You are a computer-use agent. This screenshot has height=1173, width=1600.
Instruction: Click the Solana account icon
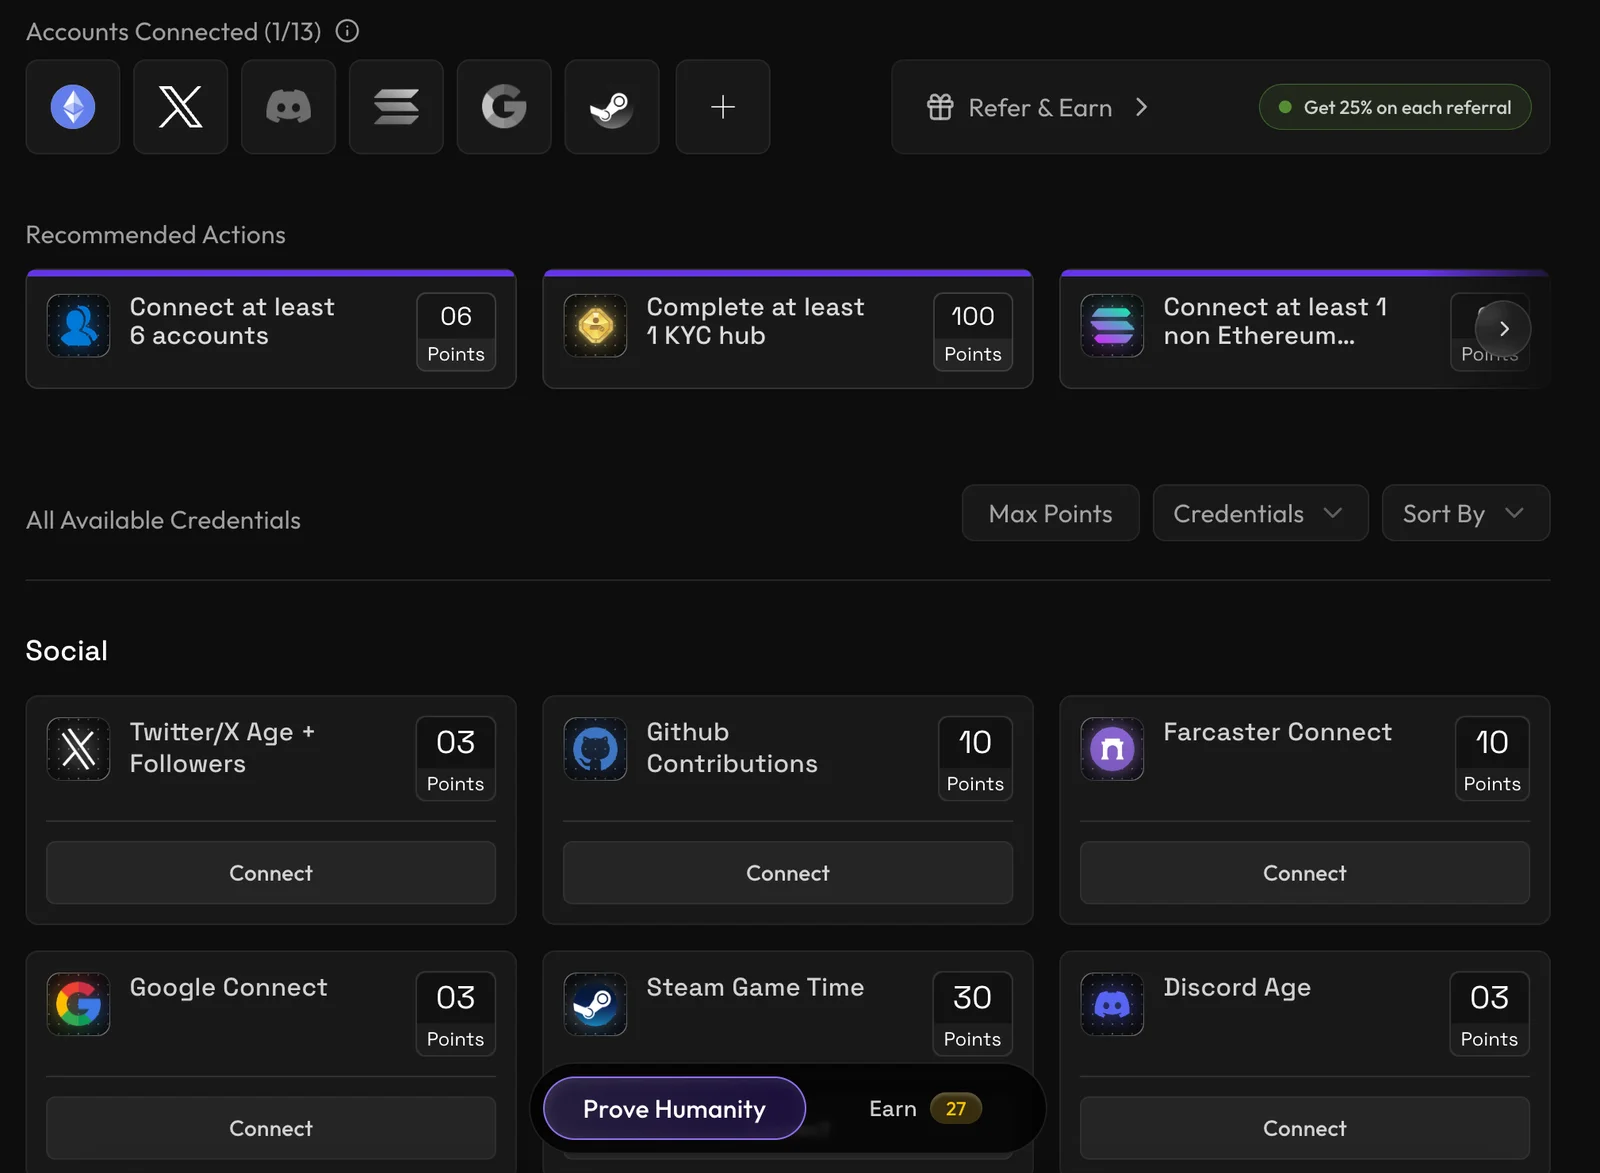[396, 107]
